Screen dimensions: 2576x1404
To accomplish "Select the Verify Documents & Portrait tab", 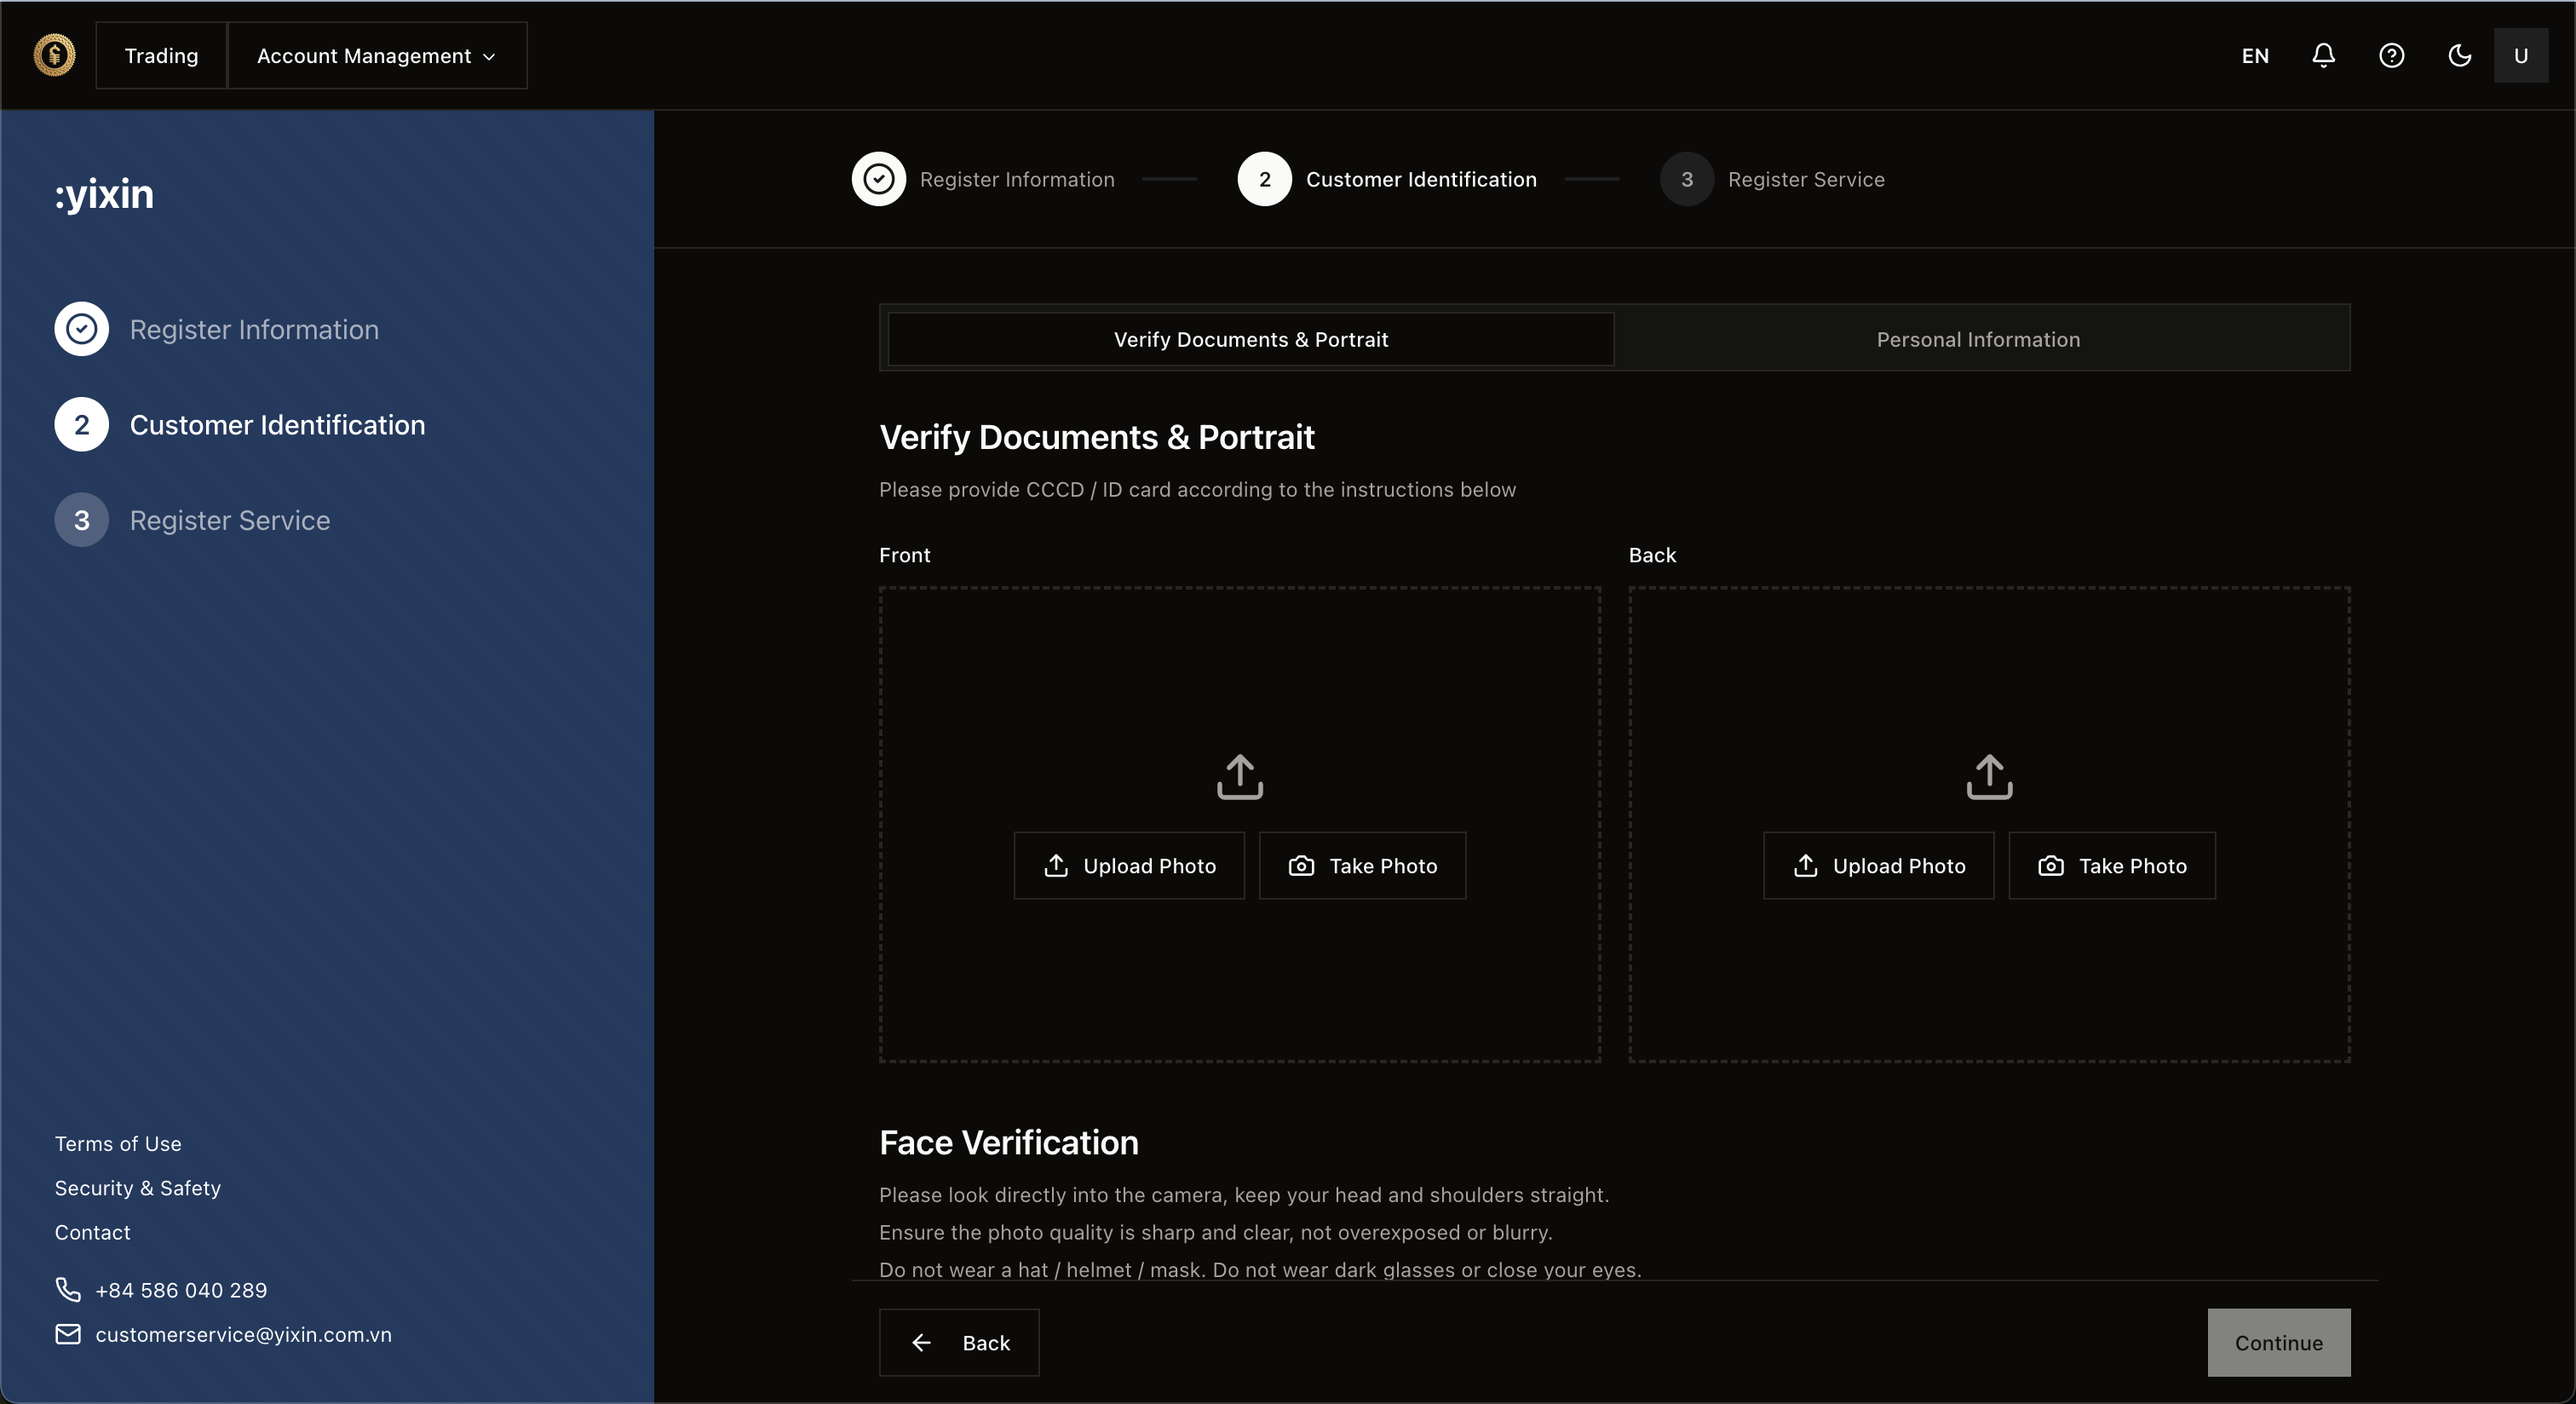I will [1250, 339].
